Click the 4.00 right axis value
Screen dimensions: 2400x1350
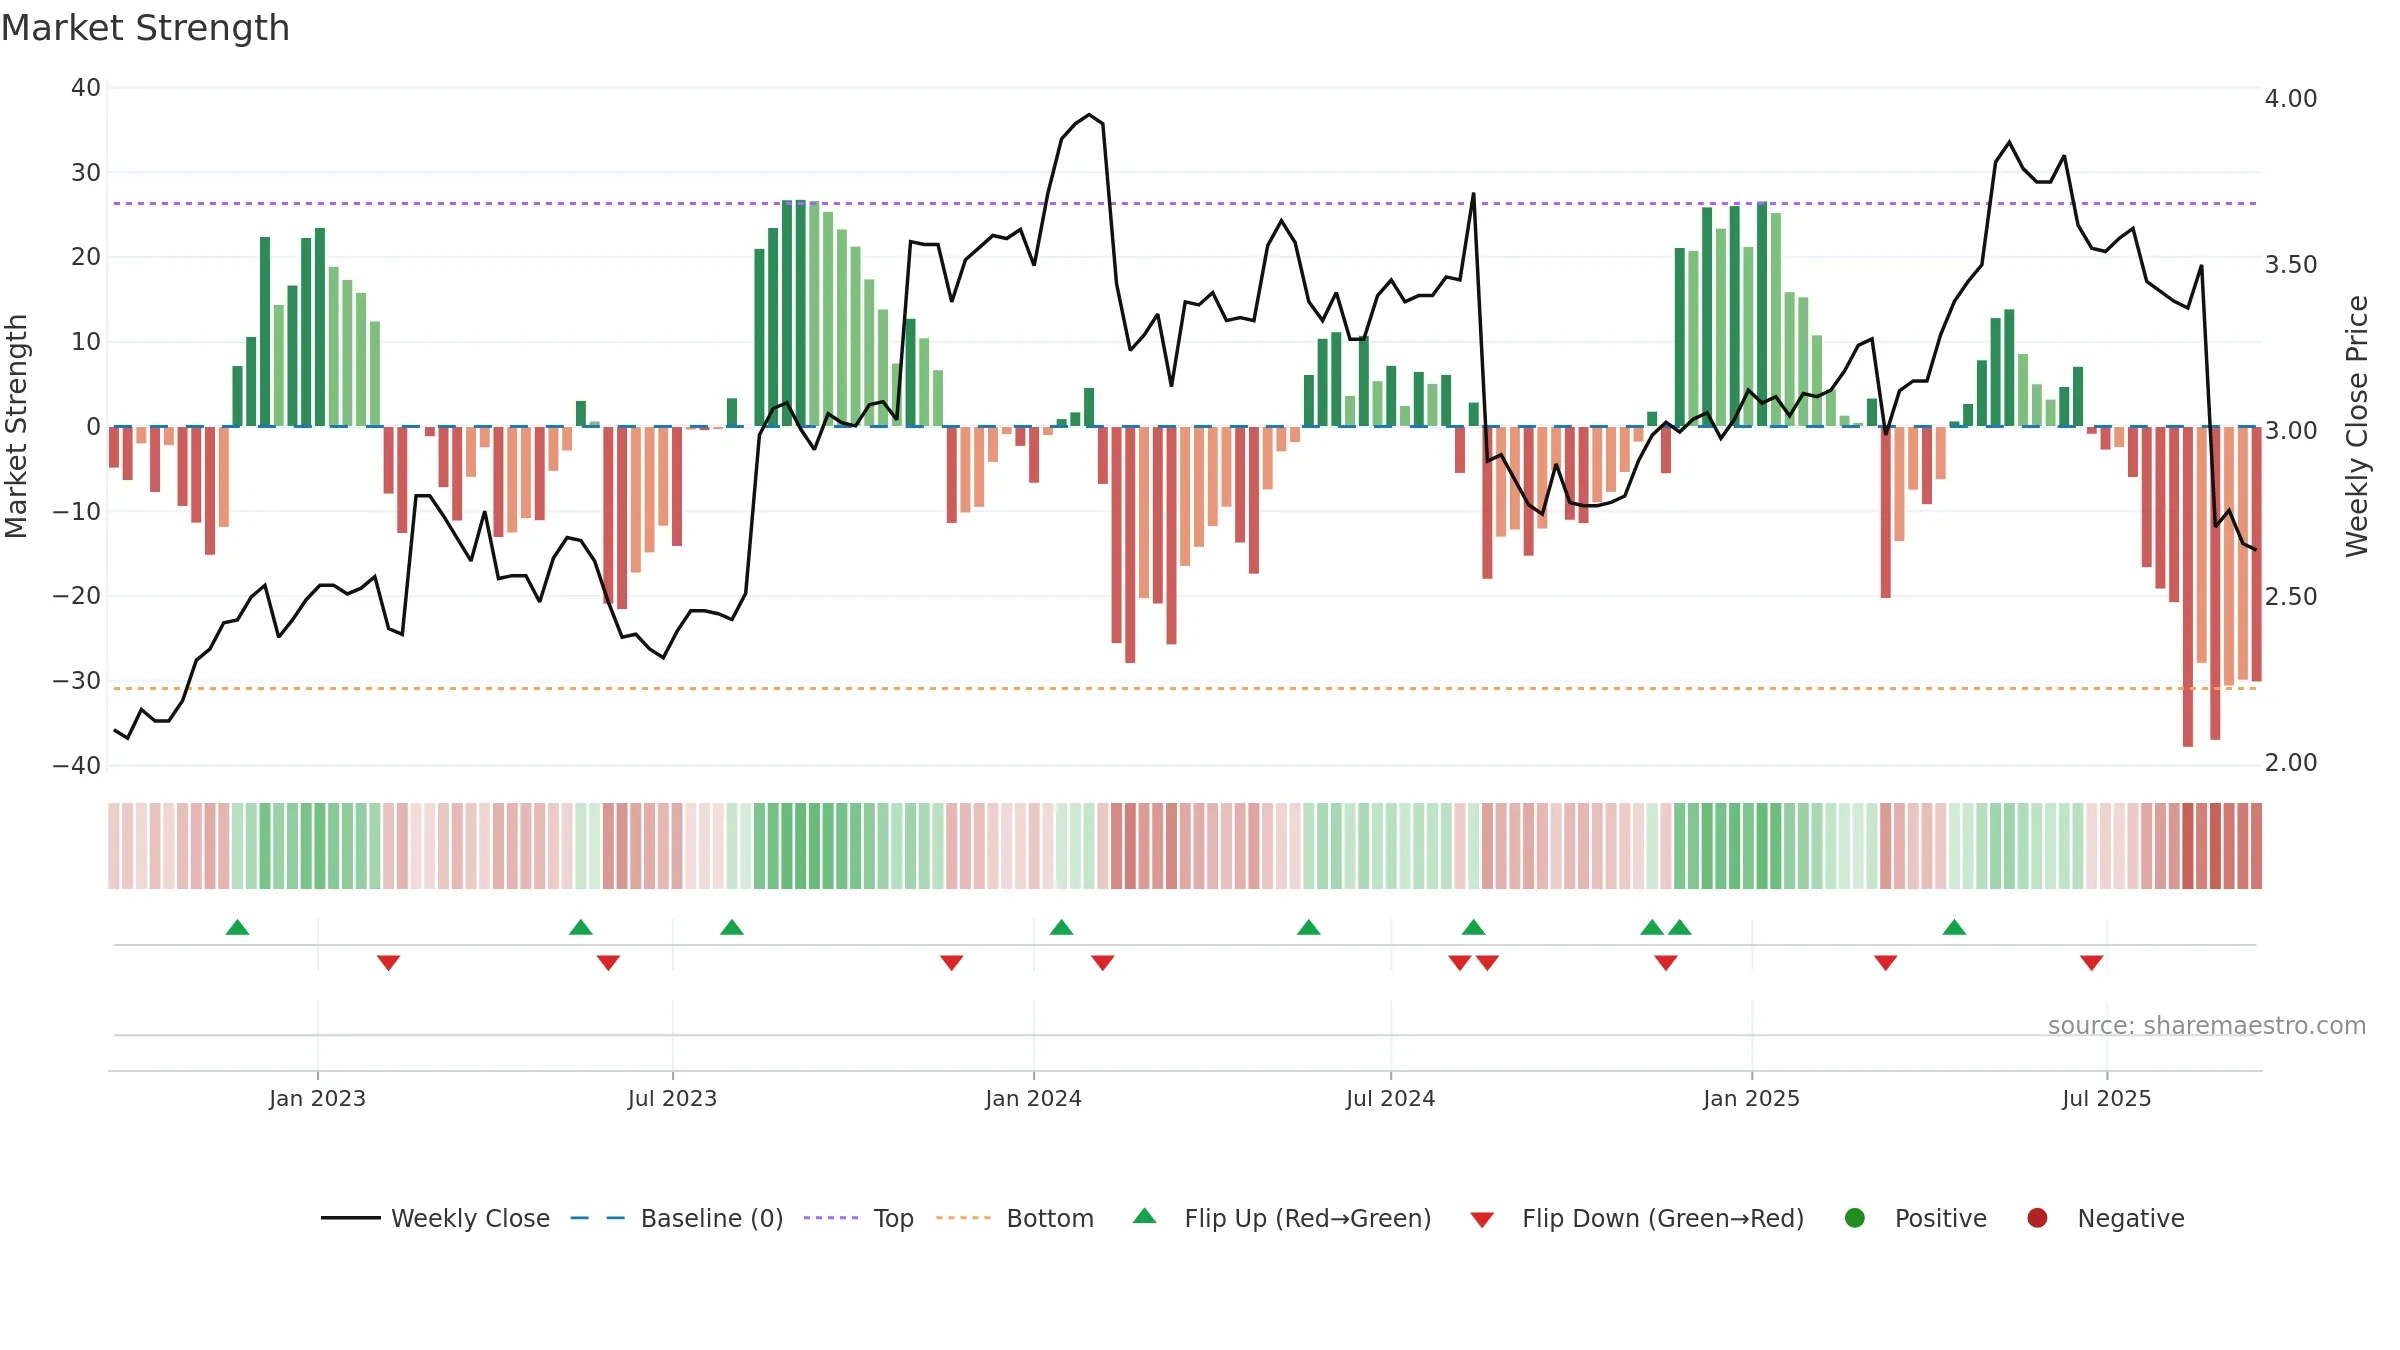tap(2290, 98)
